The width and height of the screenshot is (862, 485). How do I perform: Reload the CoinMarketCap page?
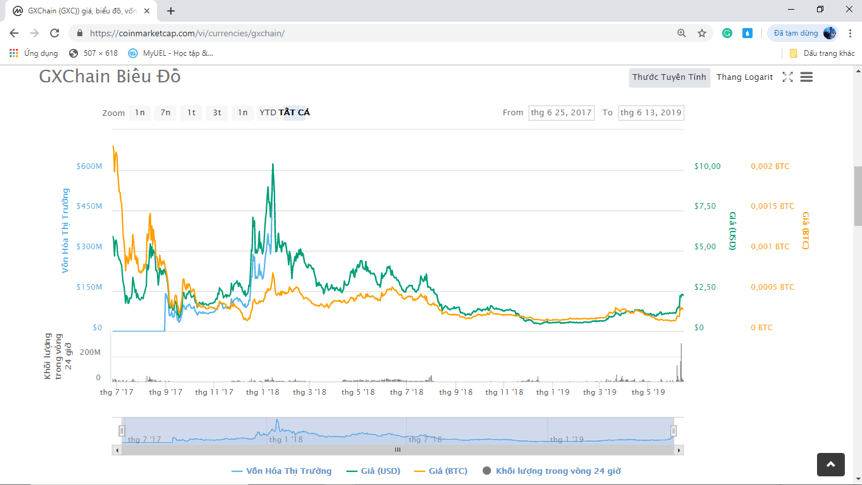[54, 33]
